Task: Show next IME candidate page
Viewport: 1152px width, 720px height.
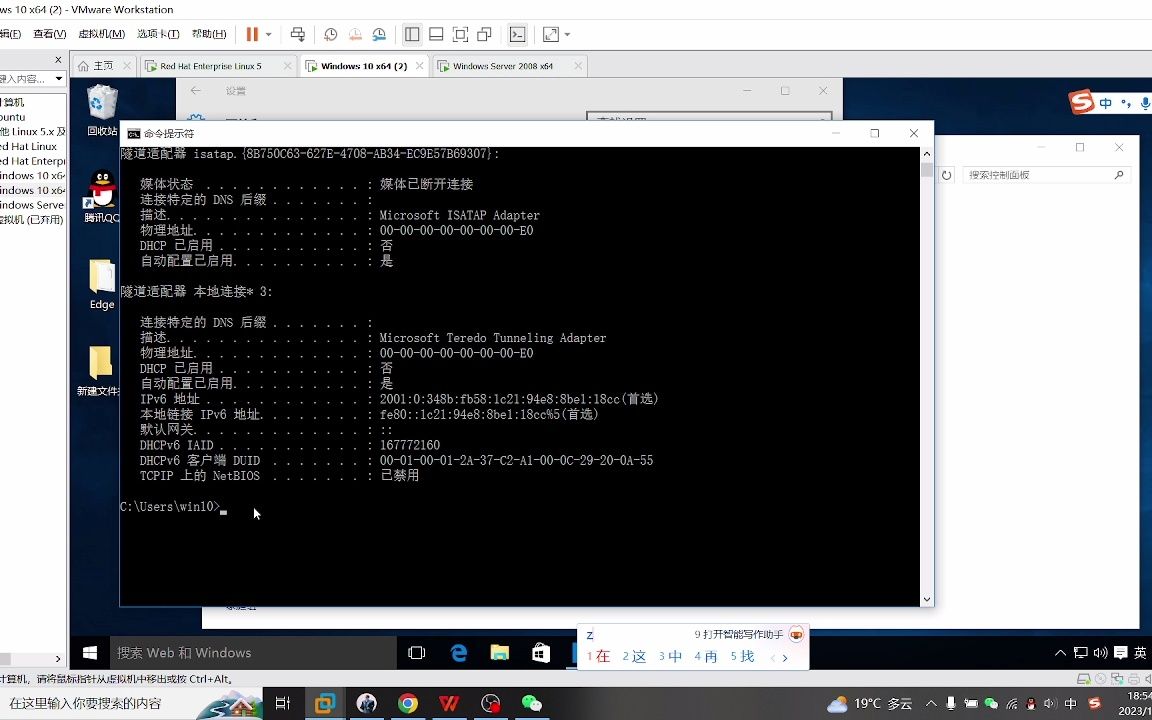Action: click(x=785, y=657)
